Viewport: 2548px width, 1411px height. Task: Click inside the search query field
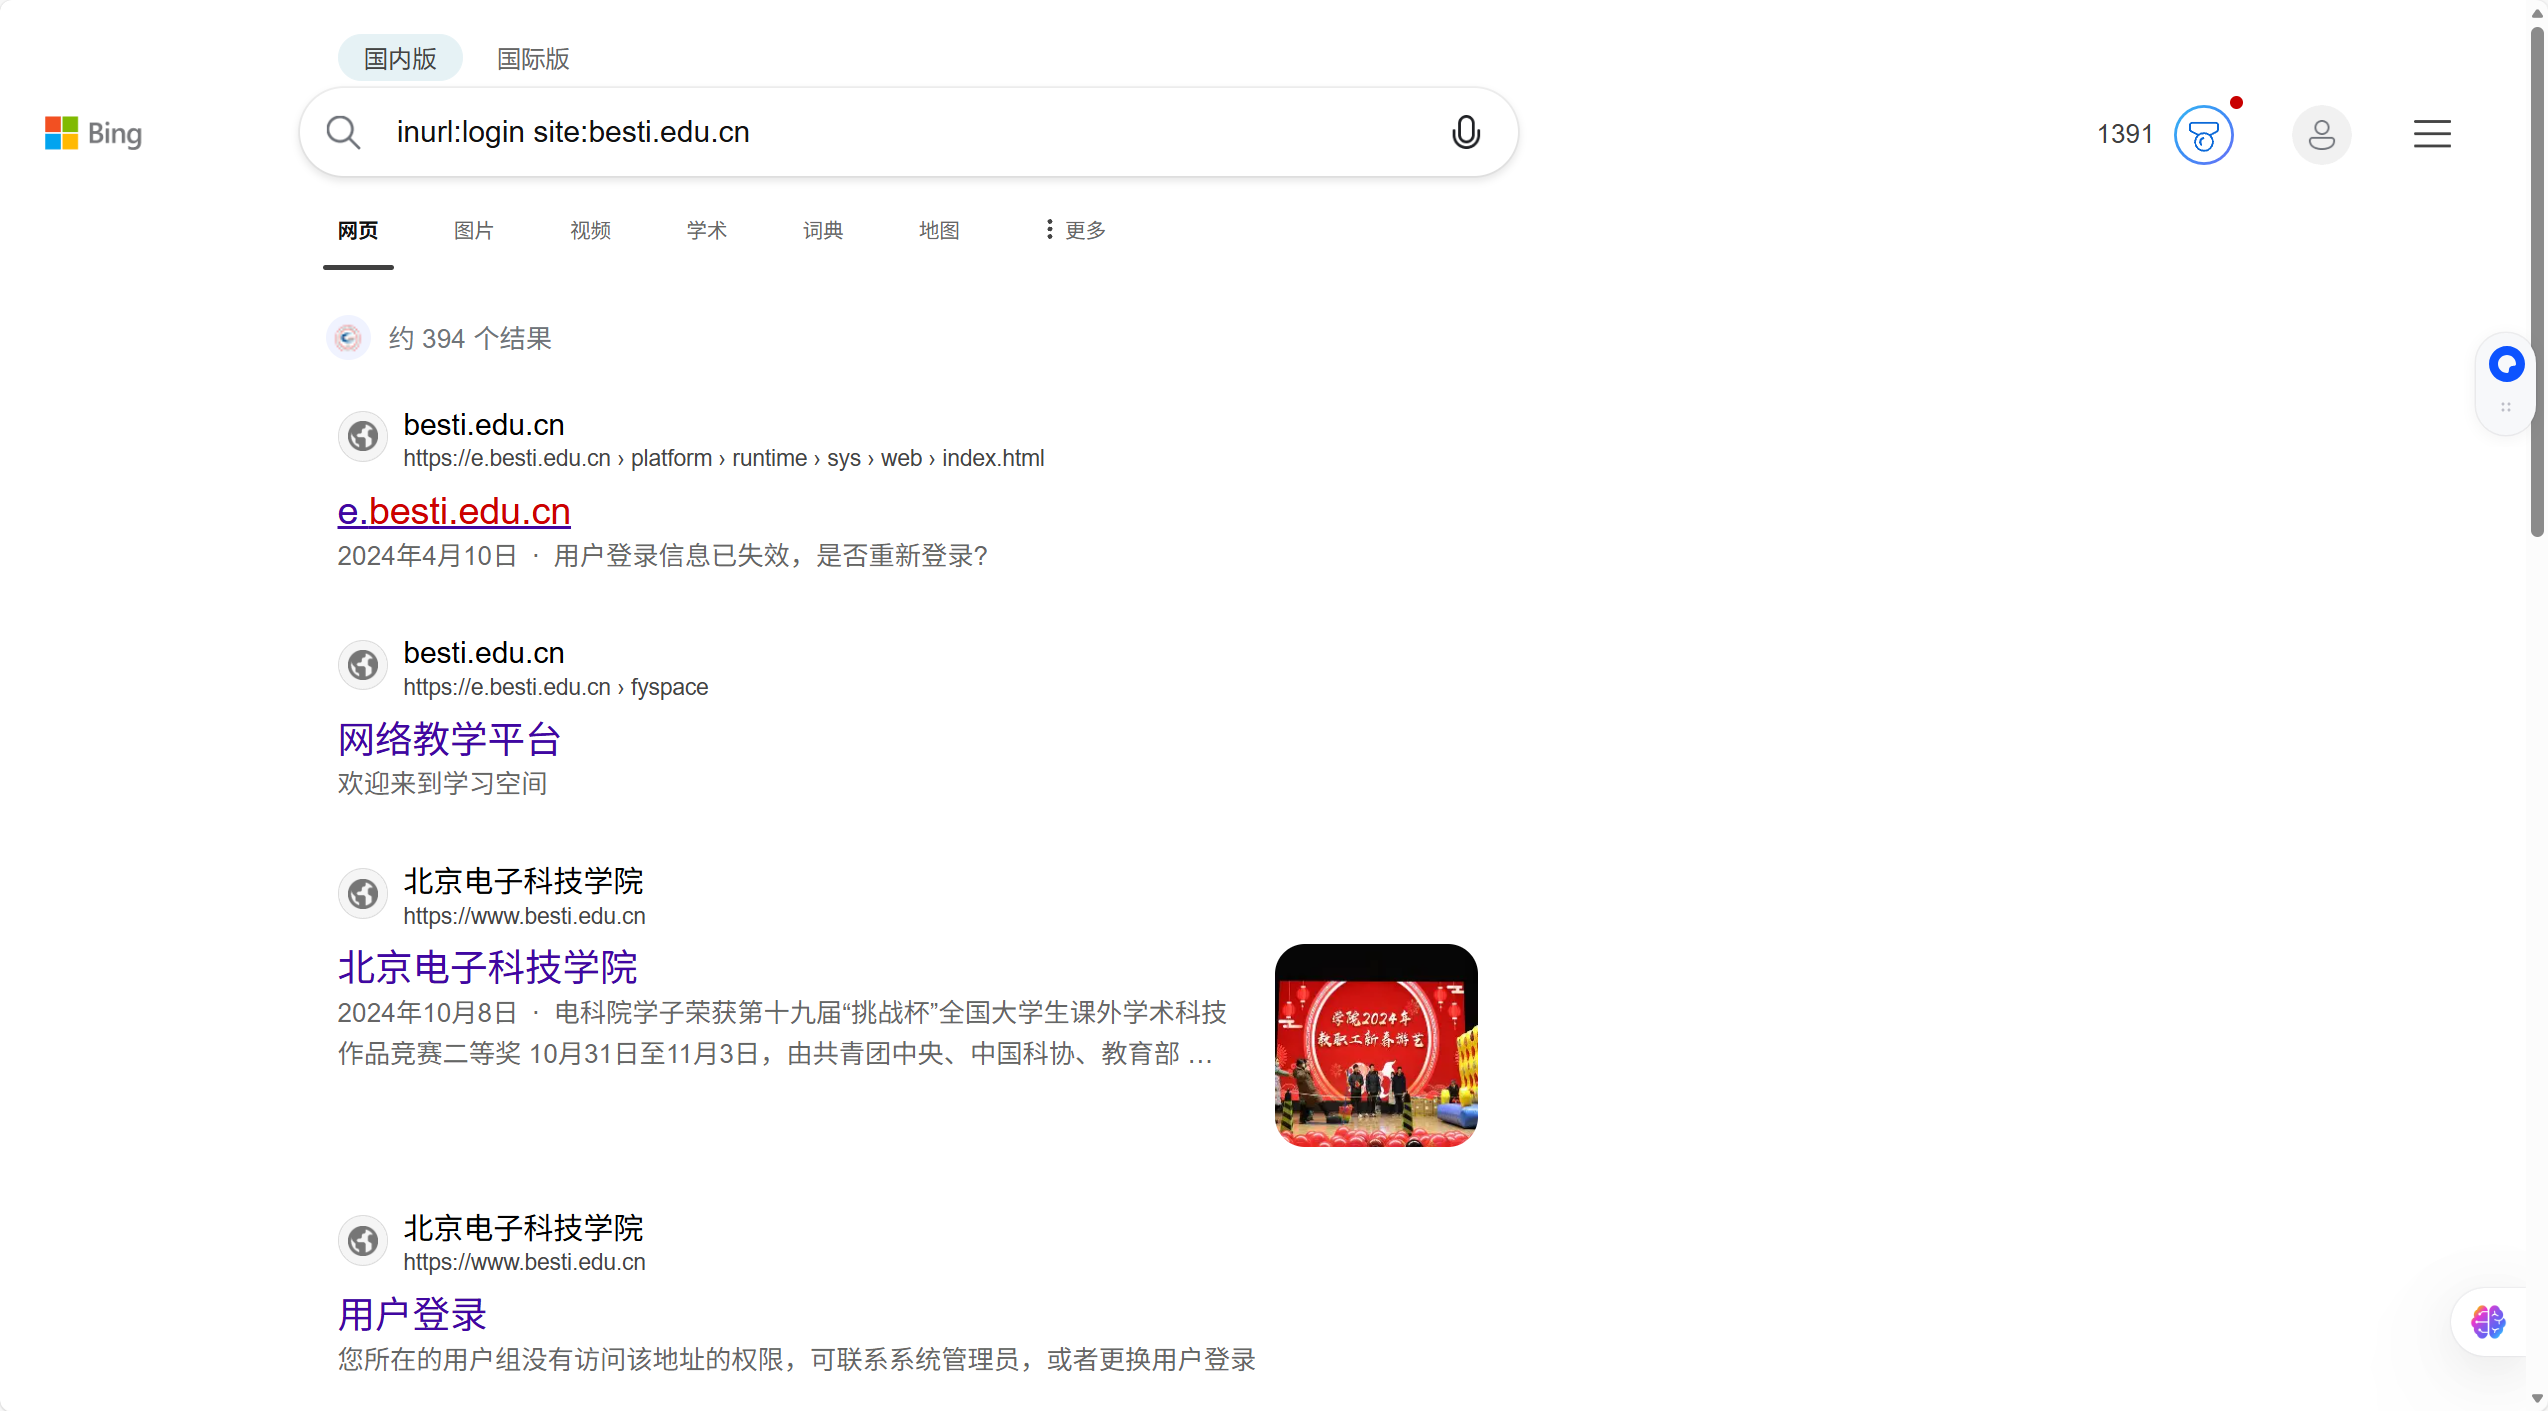pos(900,132)
